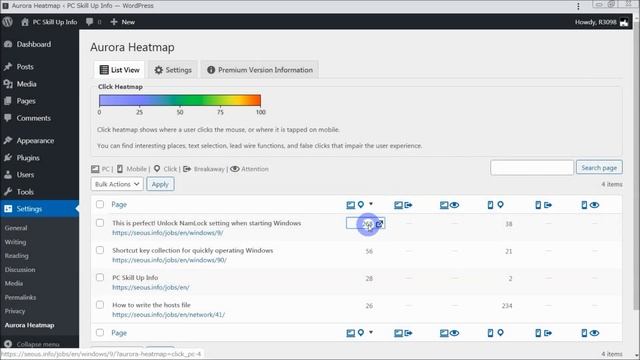Focus the page search field
The image size is (640, 360).
pos(532,168)
